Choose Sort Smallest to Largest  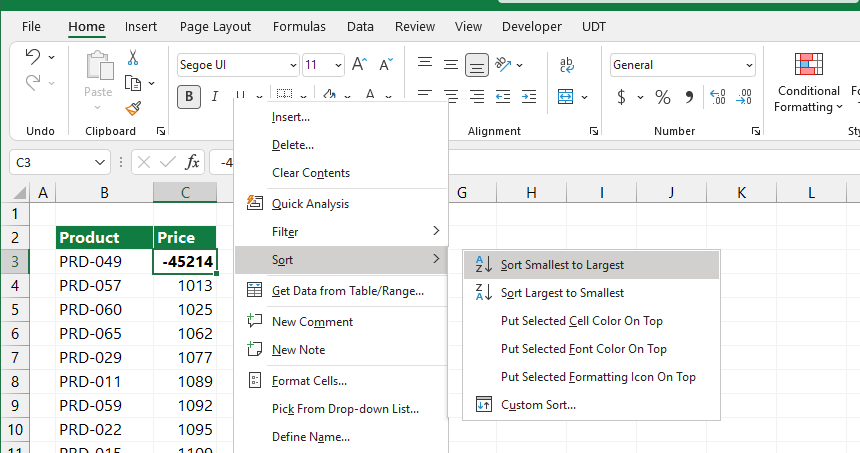pyautogui.click(x=562, y=265)
